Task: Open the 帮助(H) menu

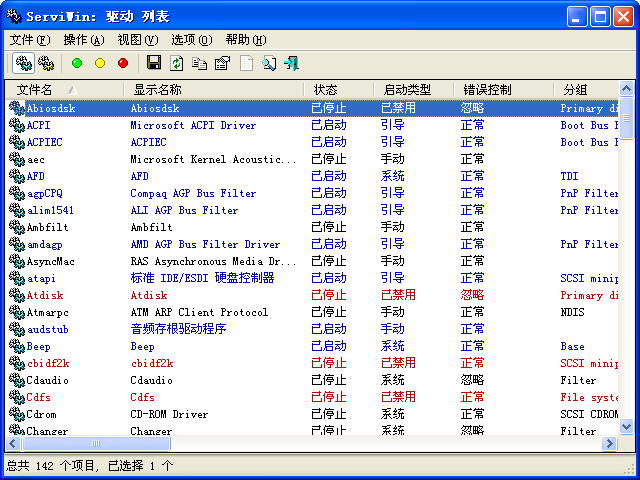Action: tap(245, 40)
